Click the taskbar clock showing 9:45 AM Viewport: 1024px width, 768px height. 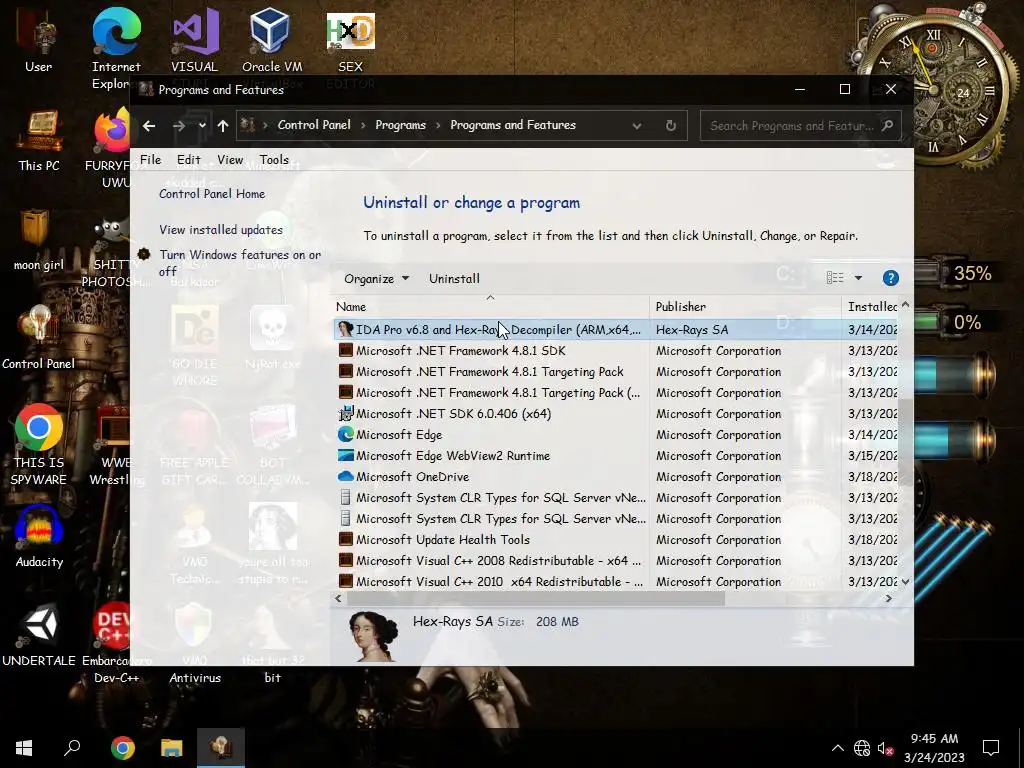tap(934, 748)
